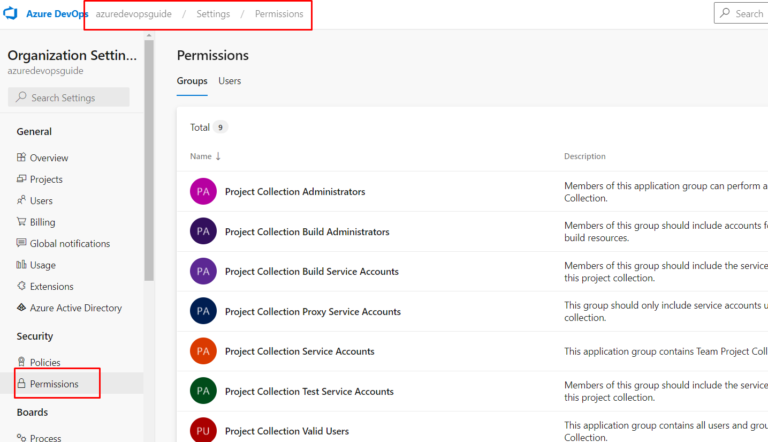Sort groups by the Name column arrow

pos(218,156)
